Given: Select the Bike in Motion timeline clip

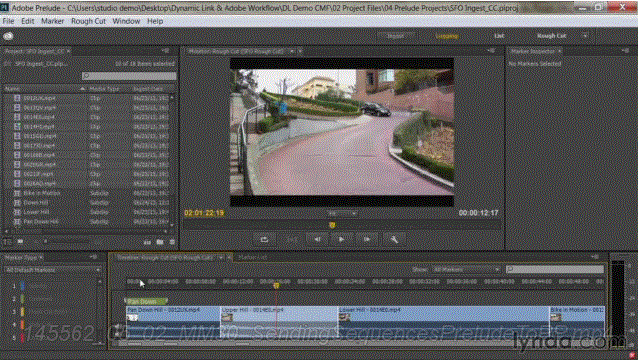Looking at the screenshot, I should pos(577,322).
